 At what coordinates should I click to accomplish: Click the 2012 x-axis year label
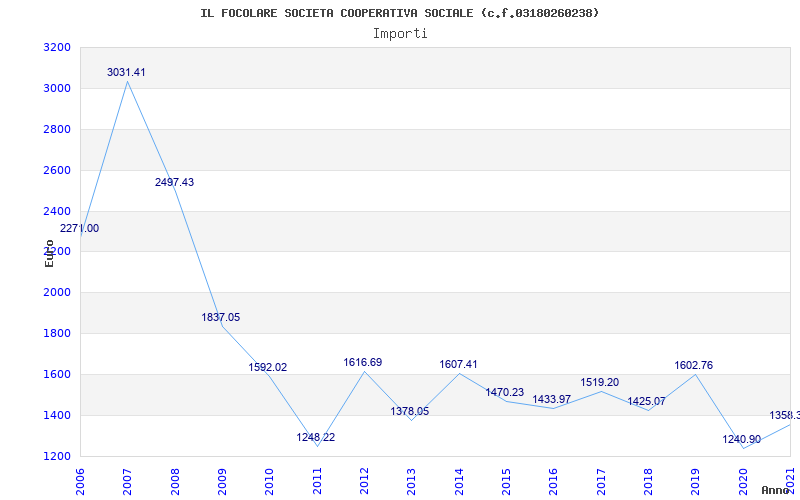pos(364,481)
